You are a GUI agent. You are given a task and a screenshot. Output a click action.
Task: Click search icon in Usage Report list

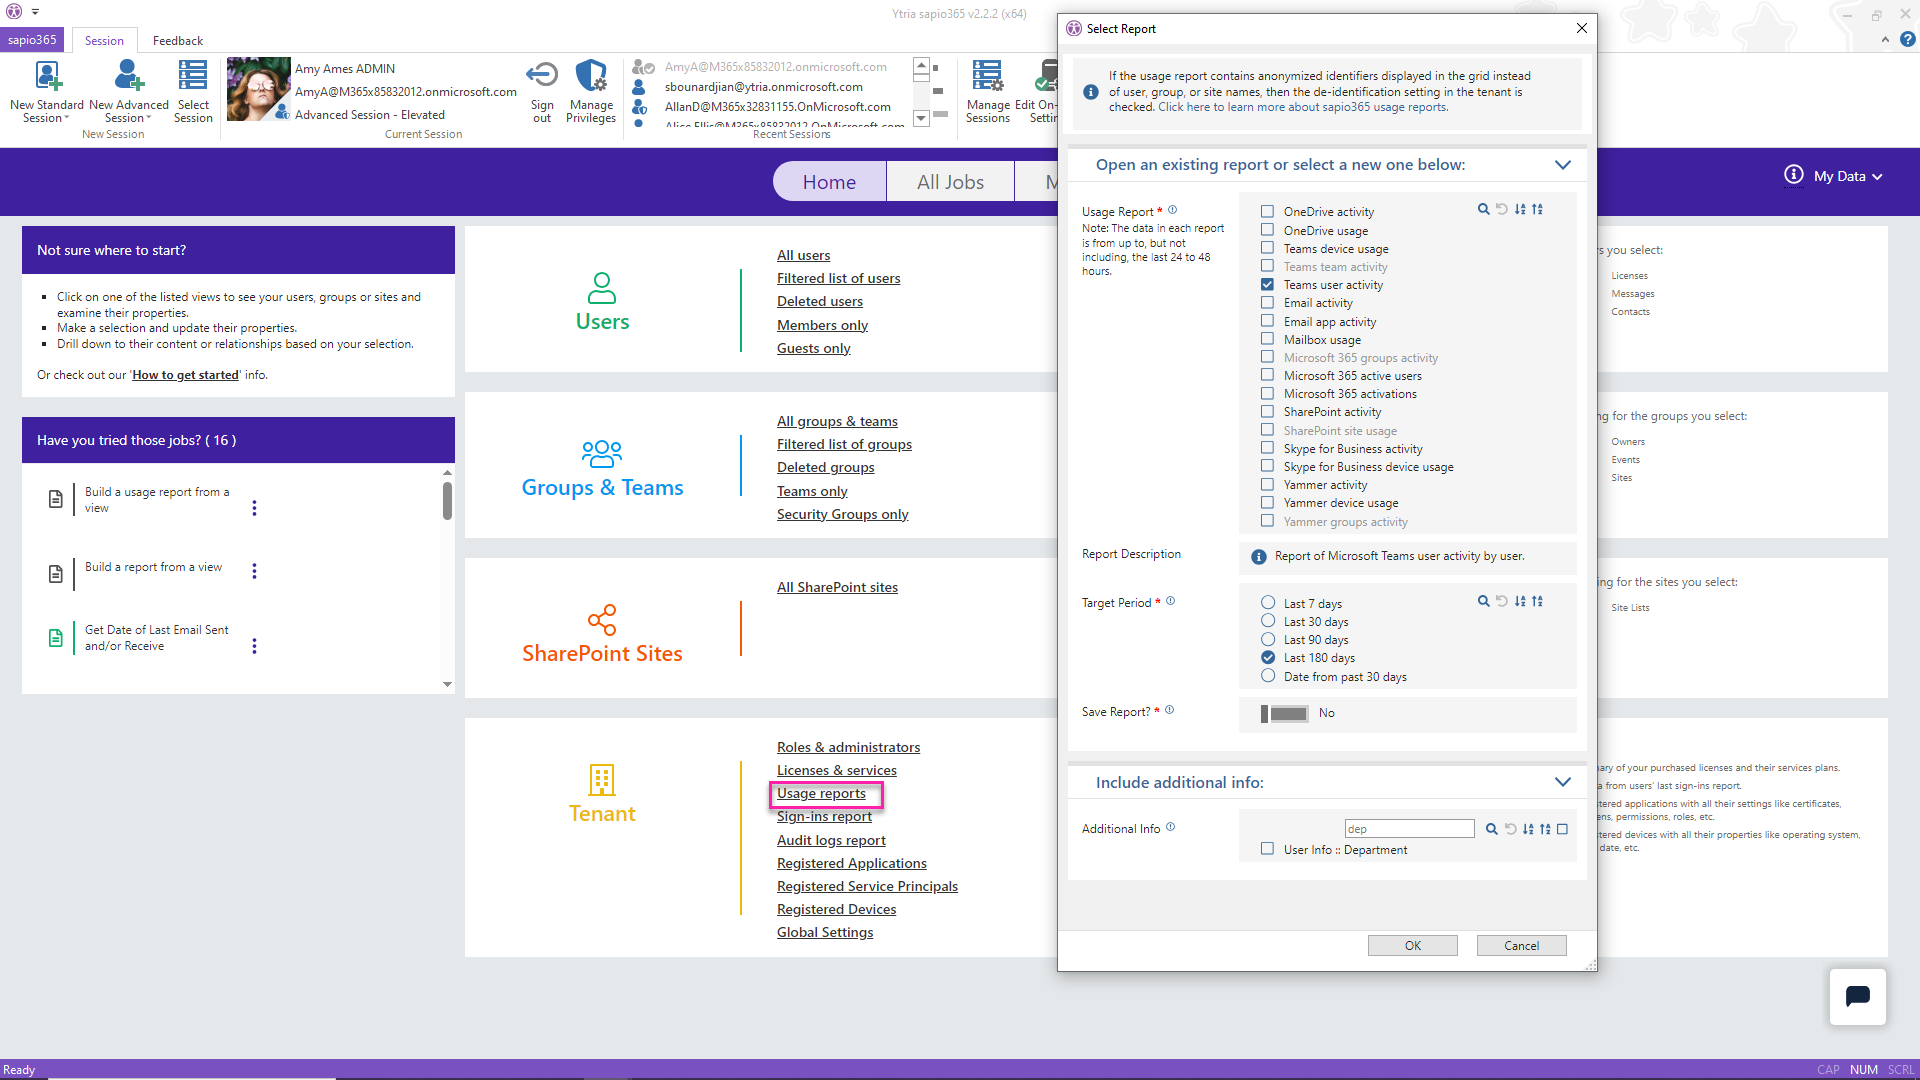click(x=1484, y=209)
